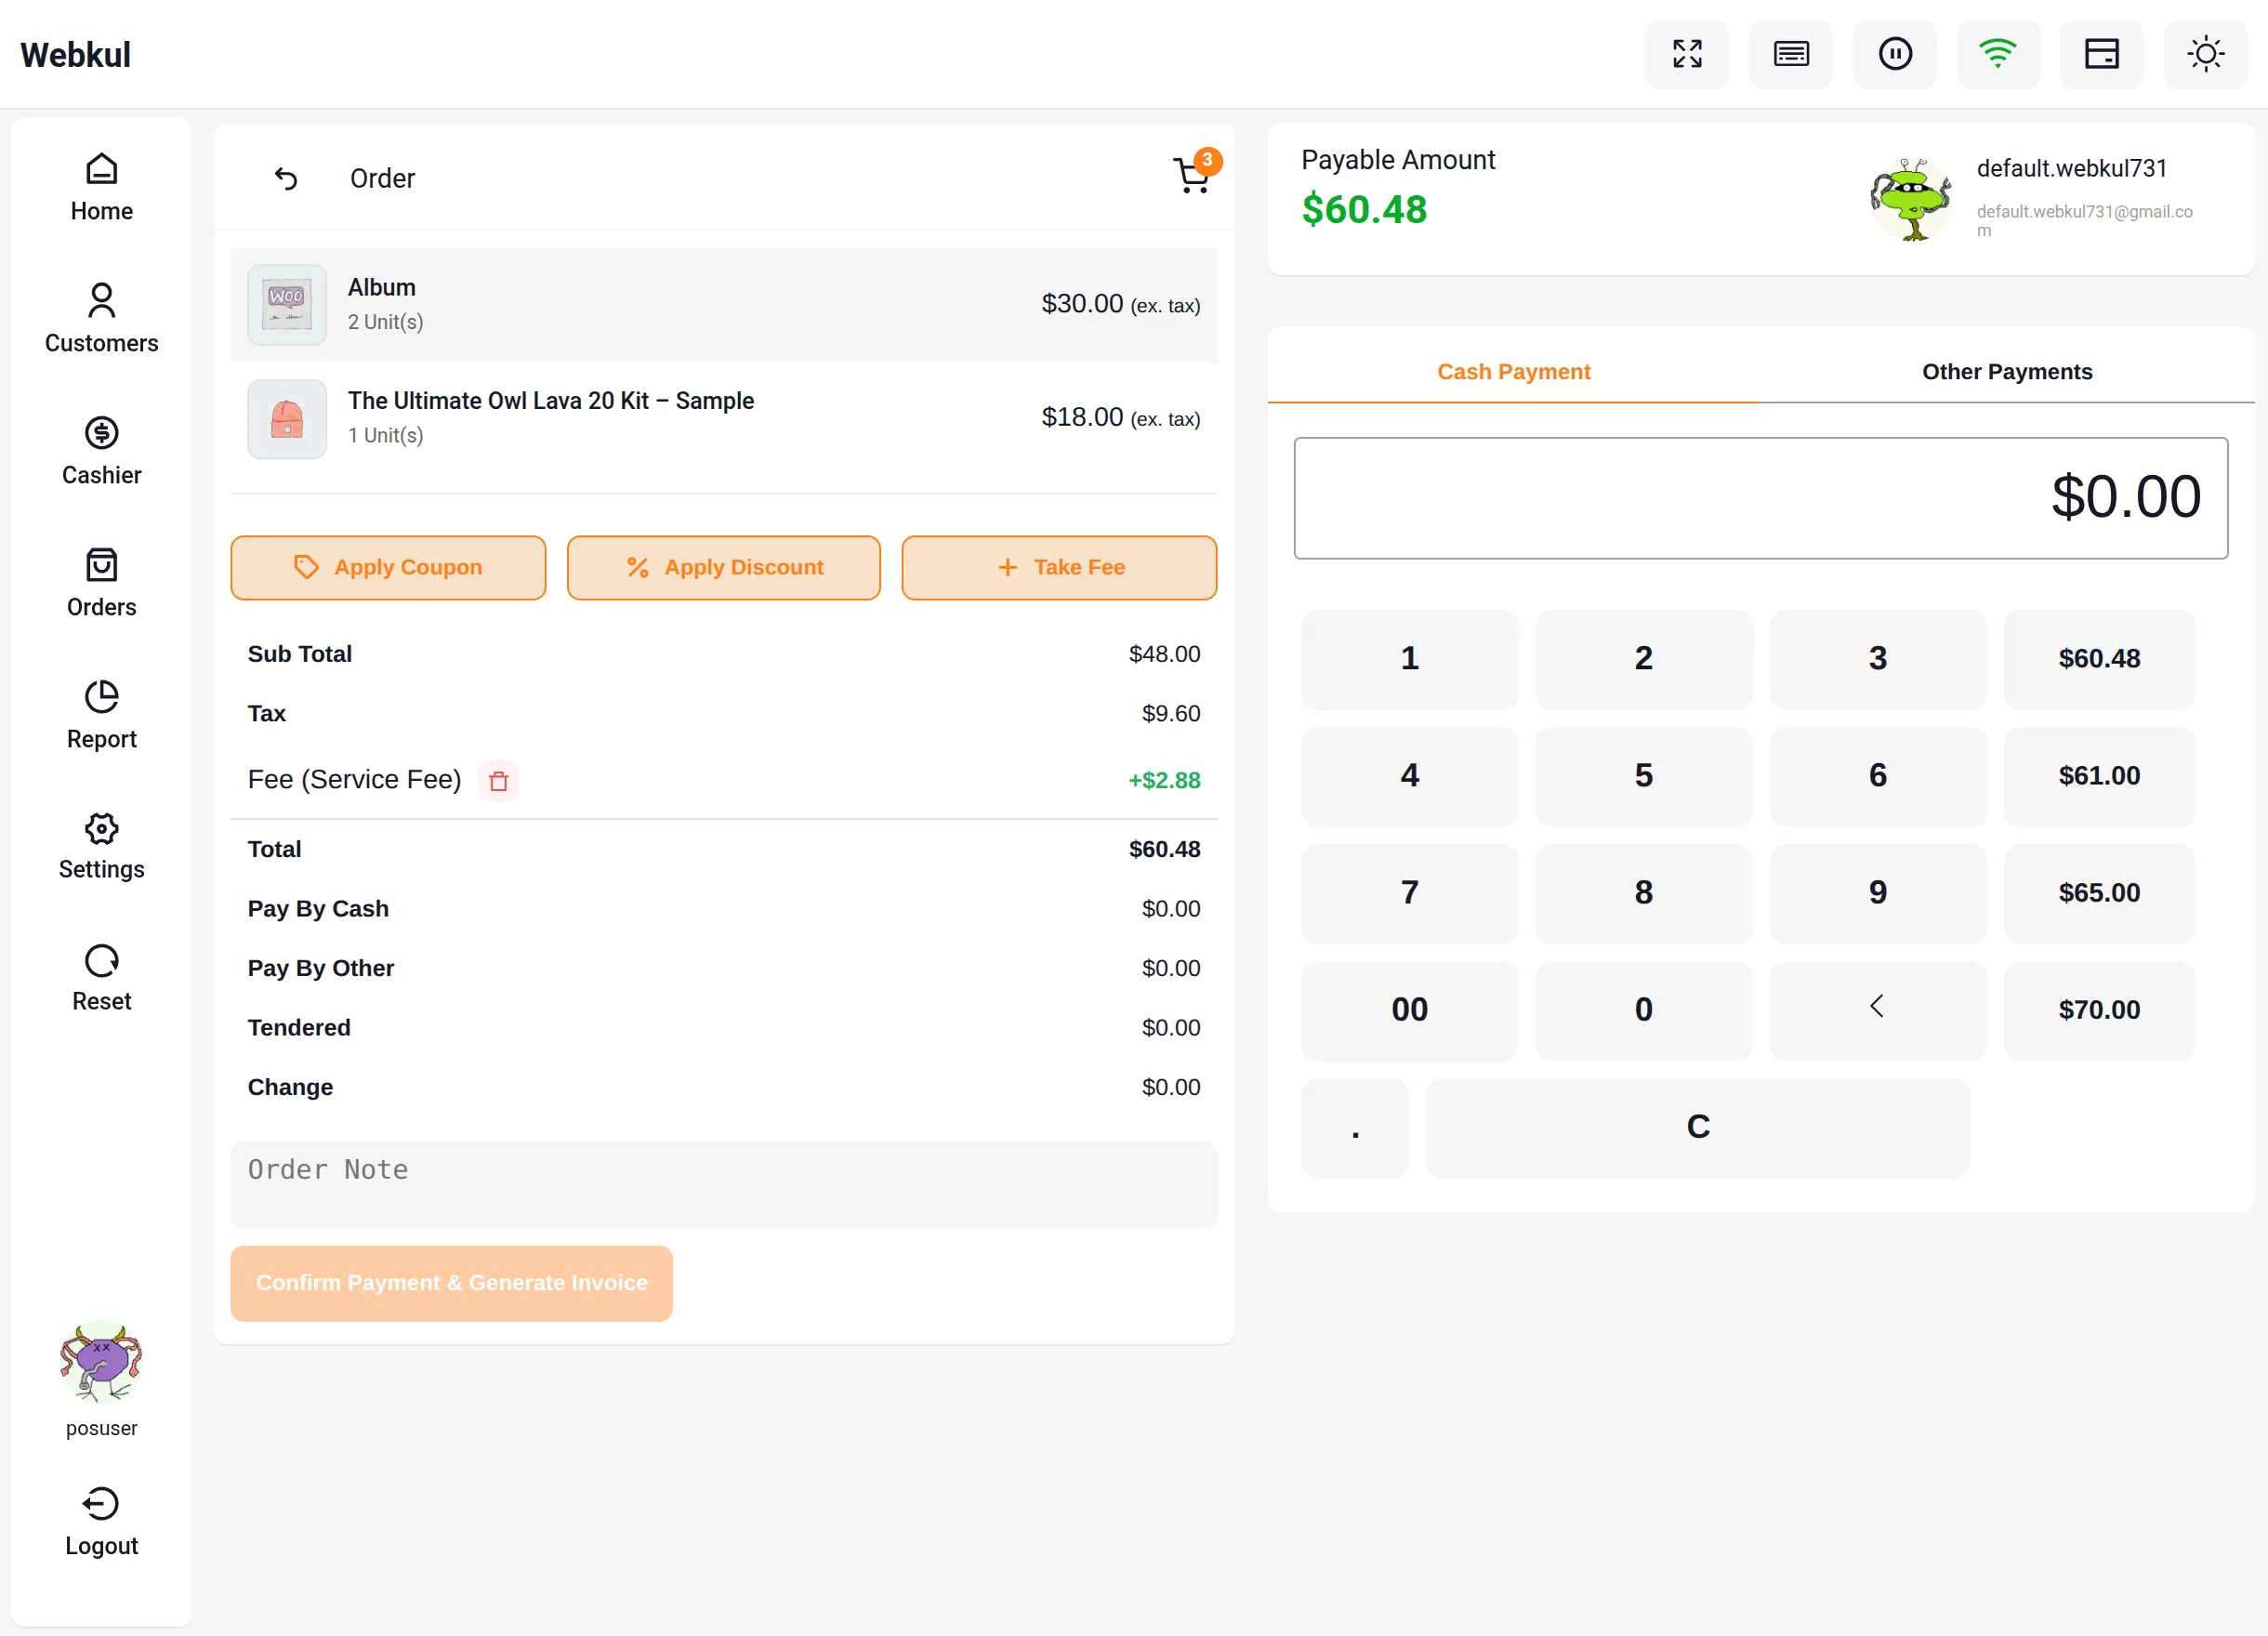Viewport: 2268px width, 1636px height.
Task: Select quick amount $70.00
Action: coord(2099,1010)
